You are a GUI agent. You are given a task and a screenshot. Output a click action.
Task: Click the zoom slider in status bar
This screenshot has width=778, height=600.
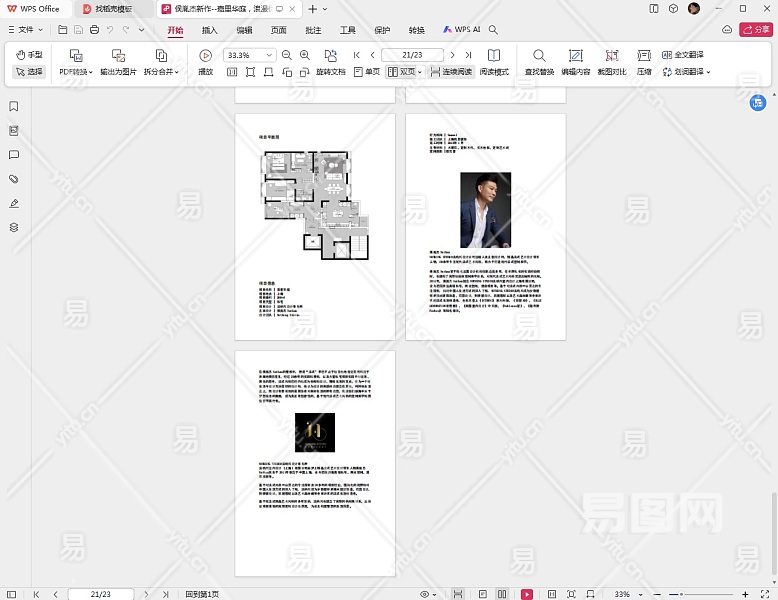pyautogui.click(x=680, y=594)
